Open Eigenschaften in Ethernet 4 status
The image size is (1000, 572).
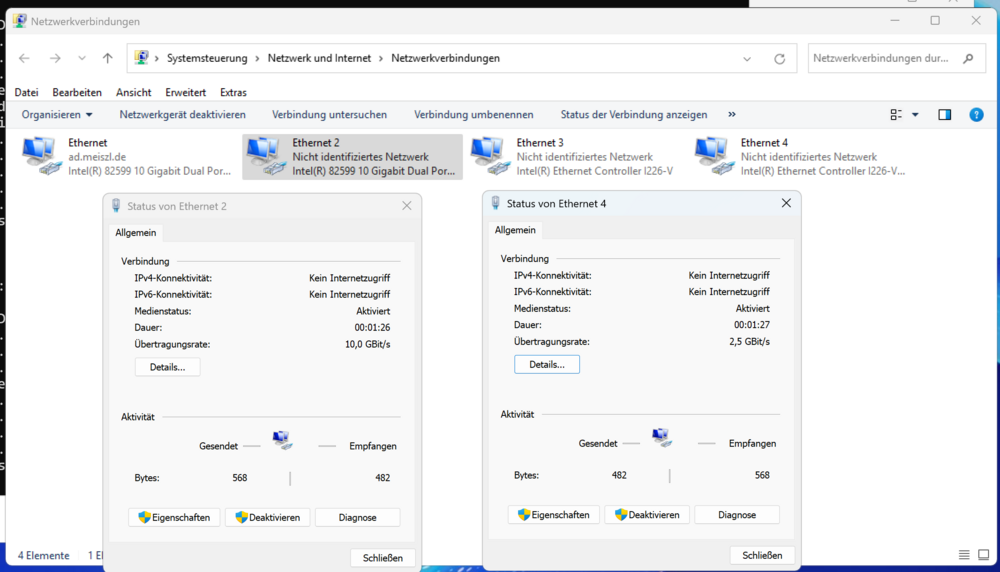coord(554,515)
